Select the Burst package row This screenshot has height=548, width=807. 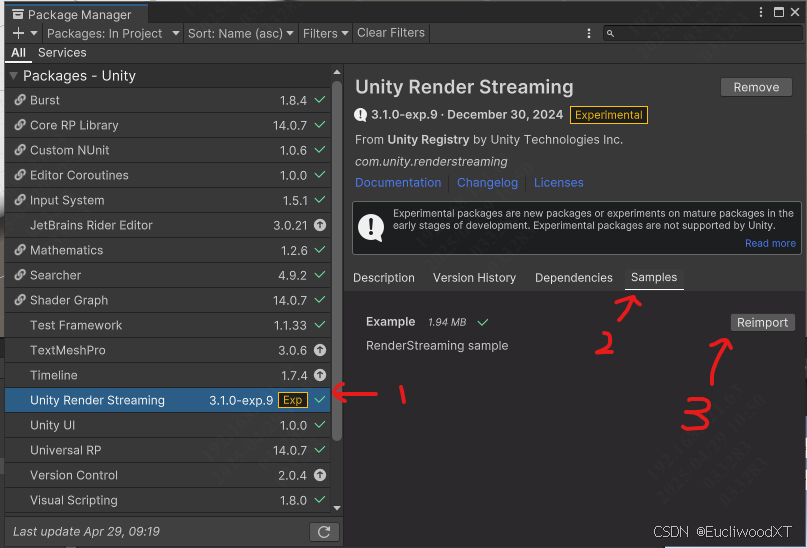pos(167,100)
